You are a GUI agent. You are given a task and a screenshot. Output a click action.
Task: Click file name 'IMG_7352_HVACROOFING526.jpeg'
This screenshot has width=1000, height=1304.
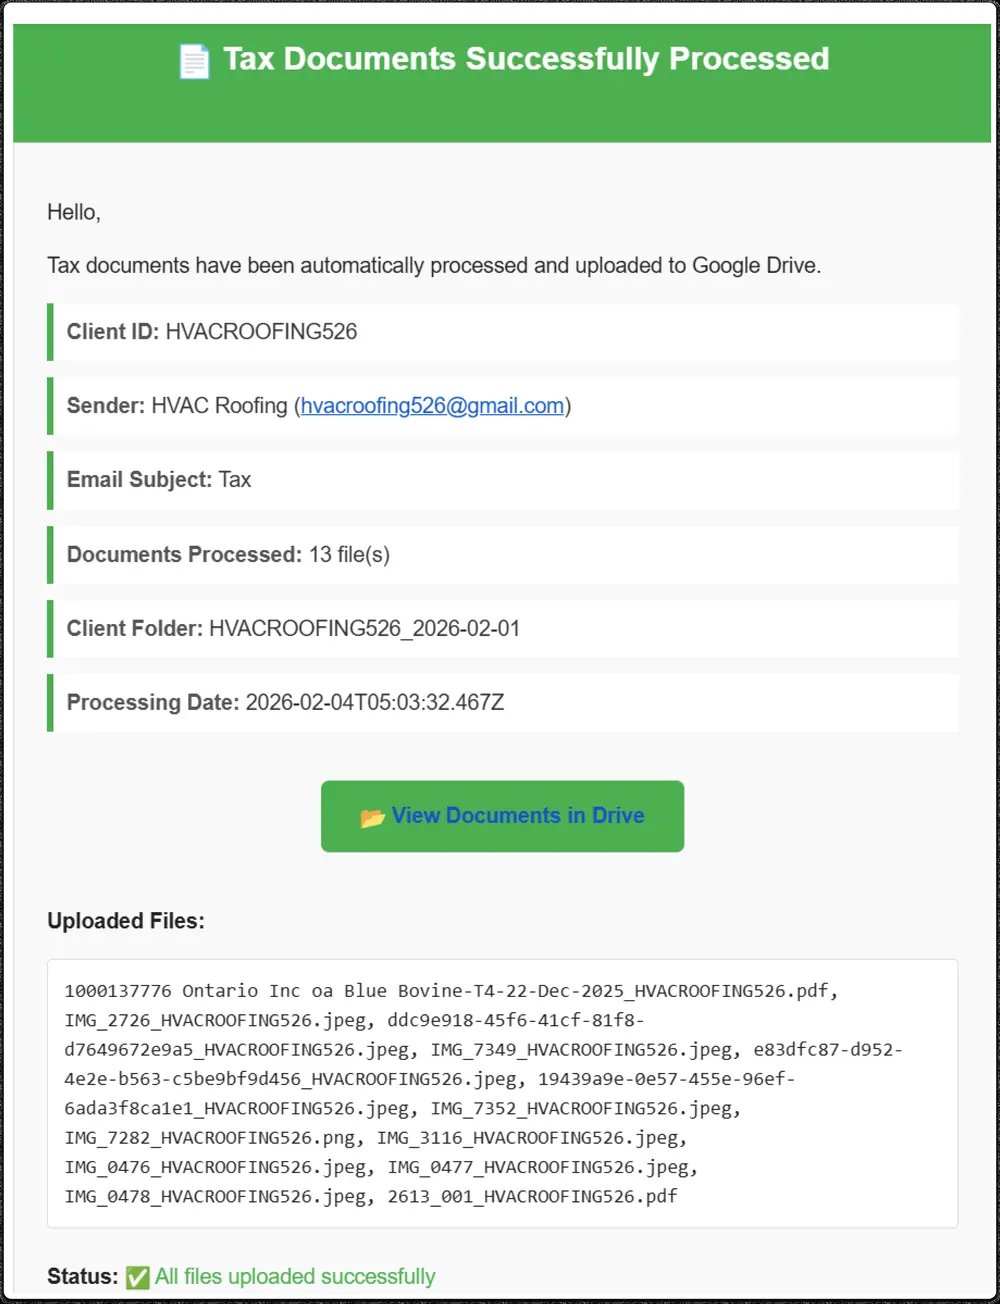[582, 1109]
